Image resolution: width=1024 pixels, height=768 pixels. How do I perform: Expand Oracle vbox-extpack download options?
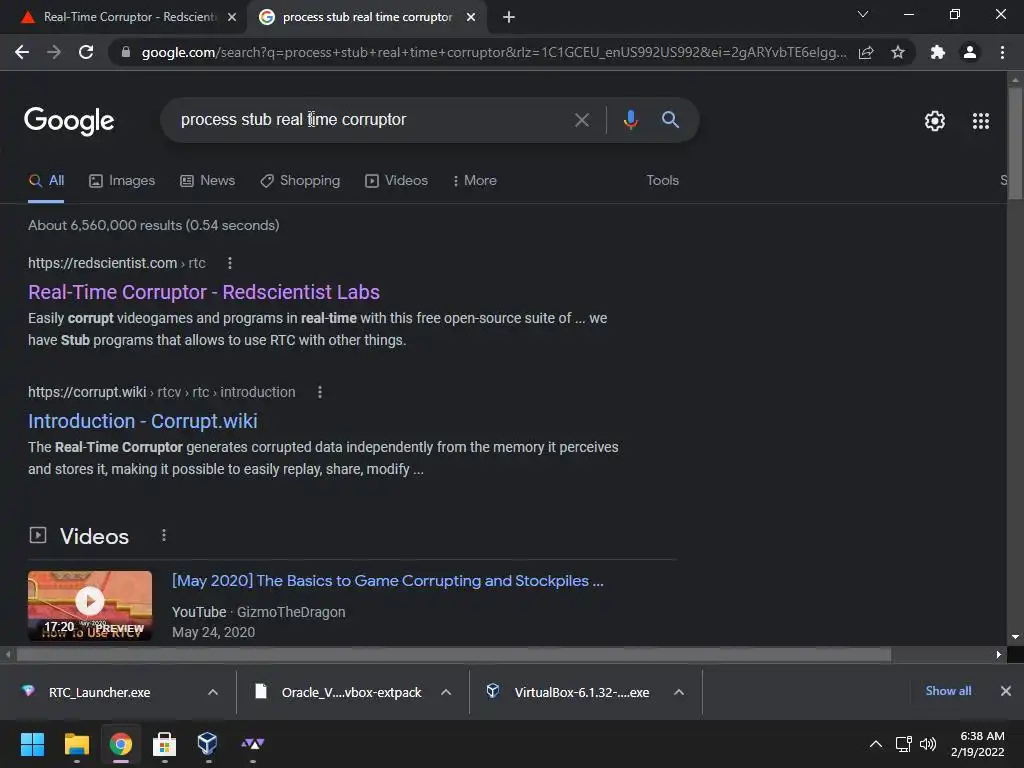coord(446,692)
